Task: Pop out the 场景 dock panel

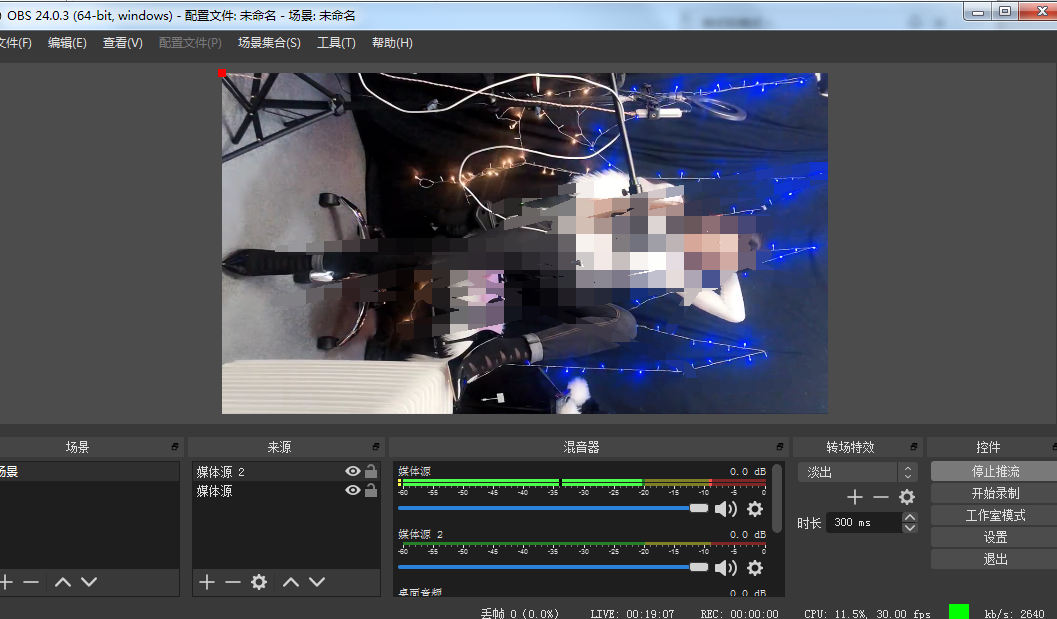Action: [175, 446]
